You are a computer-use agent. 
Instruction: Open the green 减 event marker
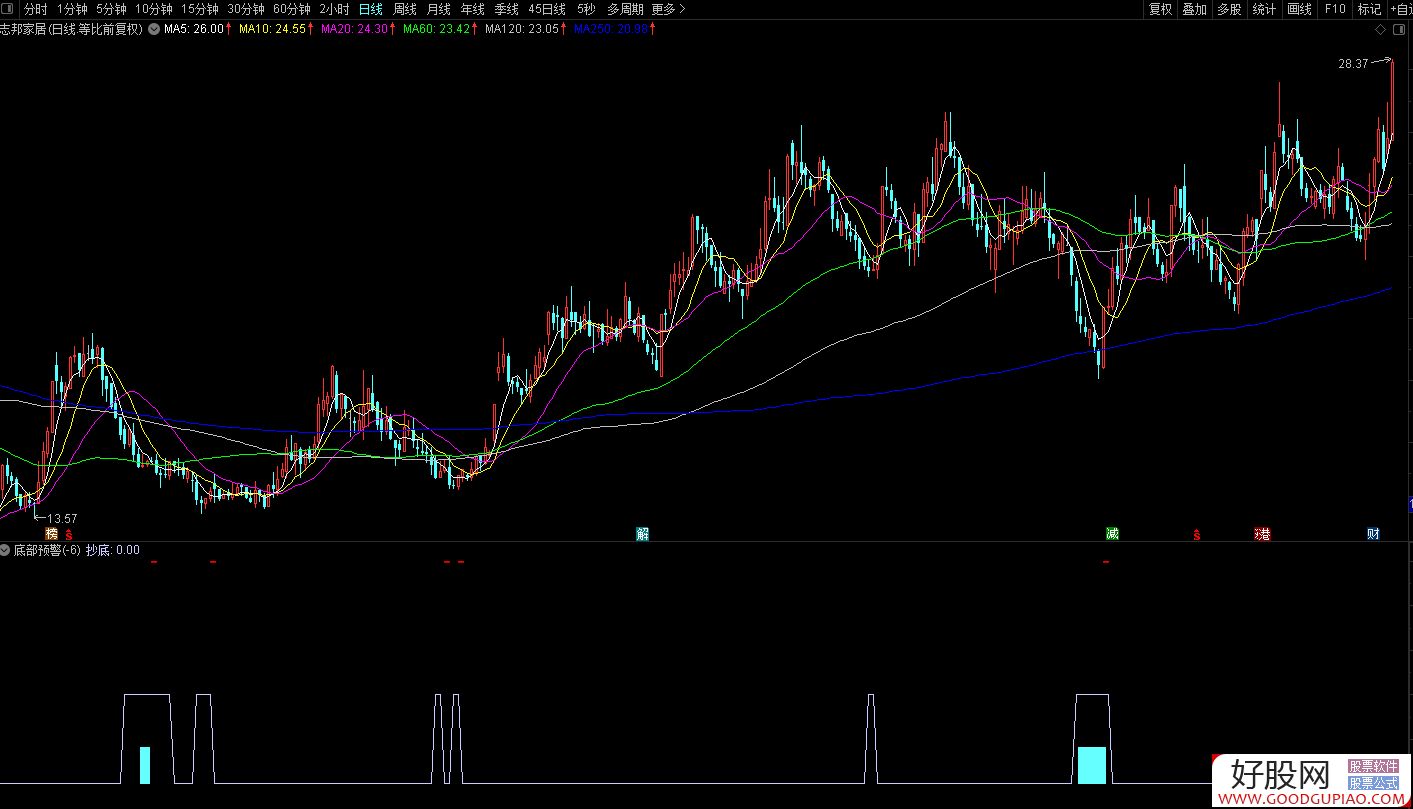(x=1112, y=534)
